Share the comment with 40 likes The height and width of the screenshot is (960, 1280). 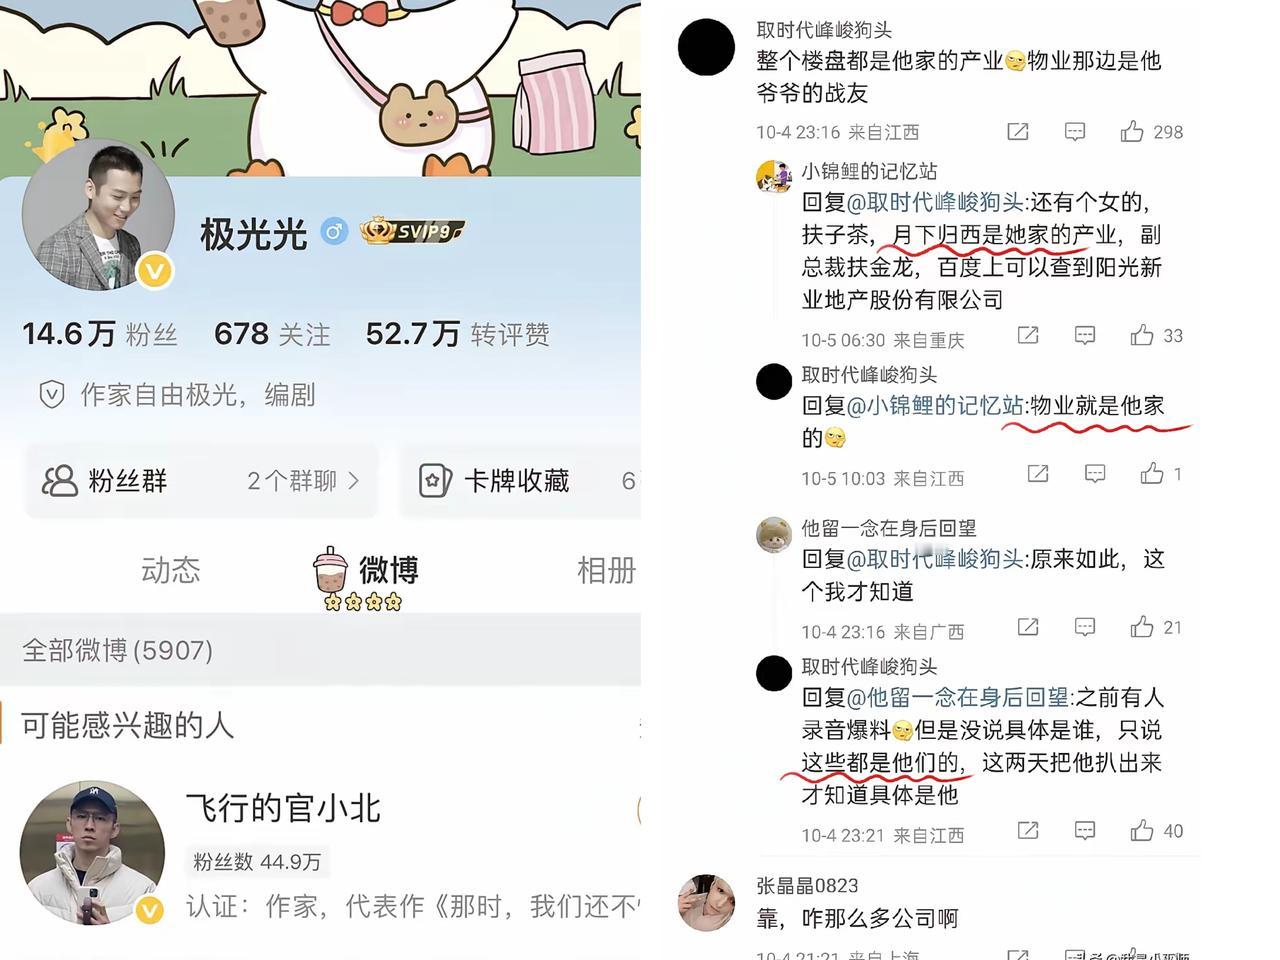point(1028,831)
